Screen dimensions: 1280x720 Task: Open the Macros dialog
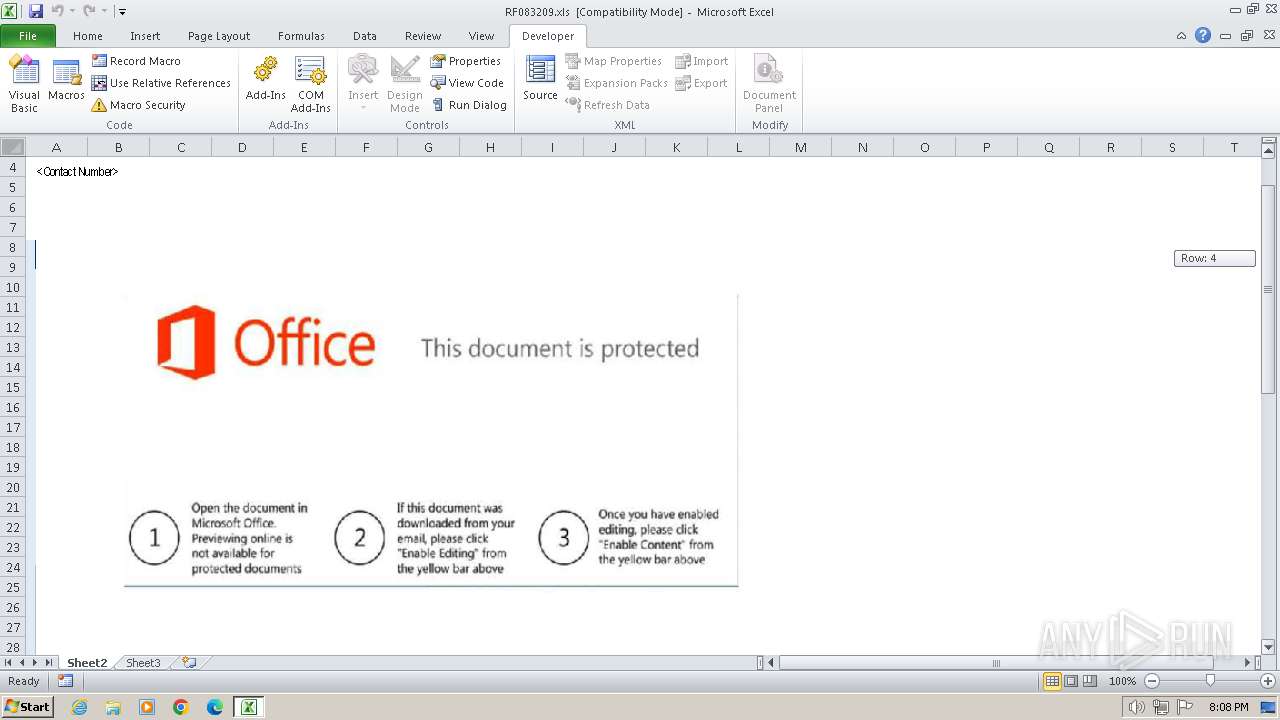pos(66,80)
